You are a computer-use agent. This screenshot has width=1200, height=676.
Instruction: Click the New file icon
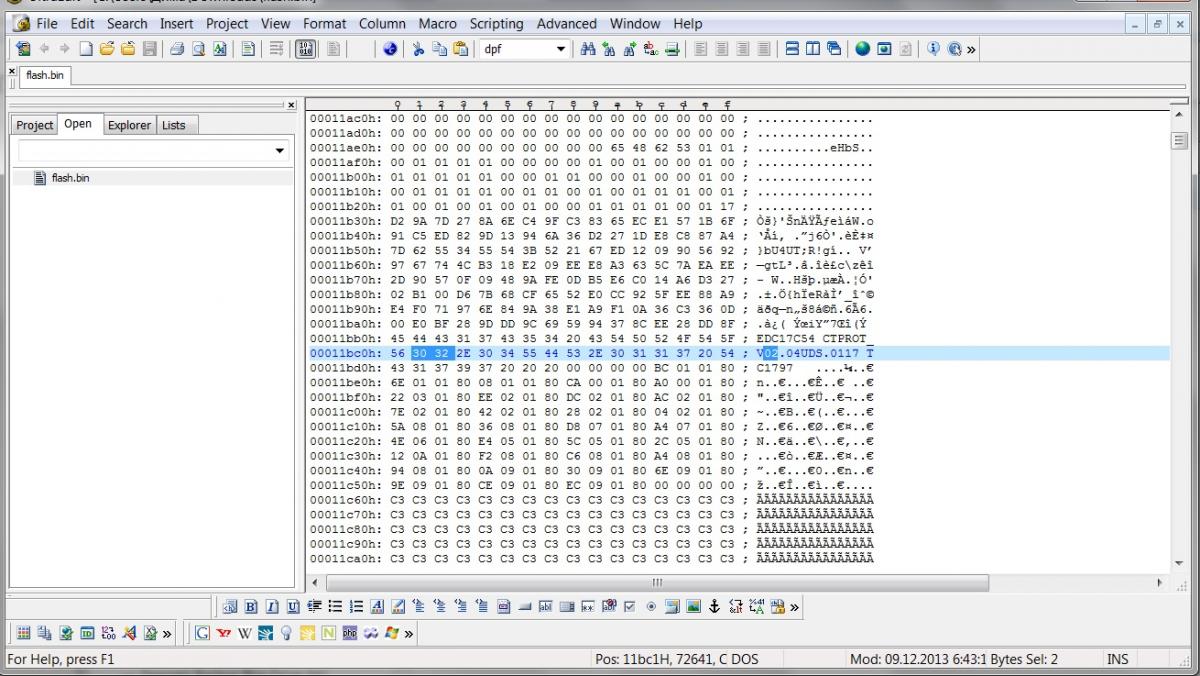(x=86, y=48)
